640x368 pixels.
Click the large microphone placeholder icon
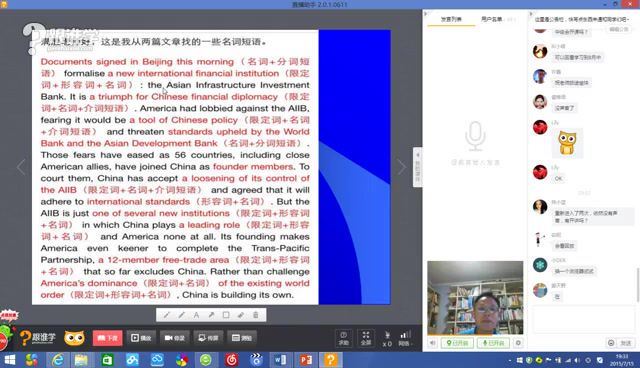[475, 136]
